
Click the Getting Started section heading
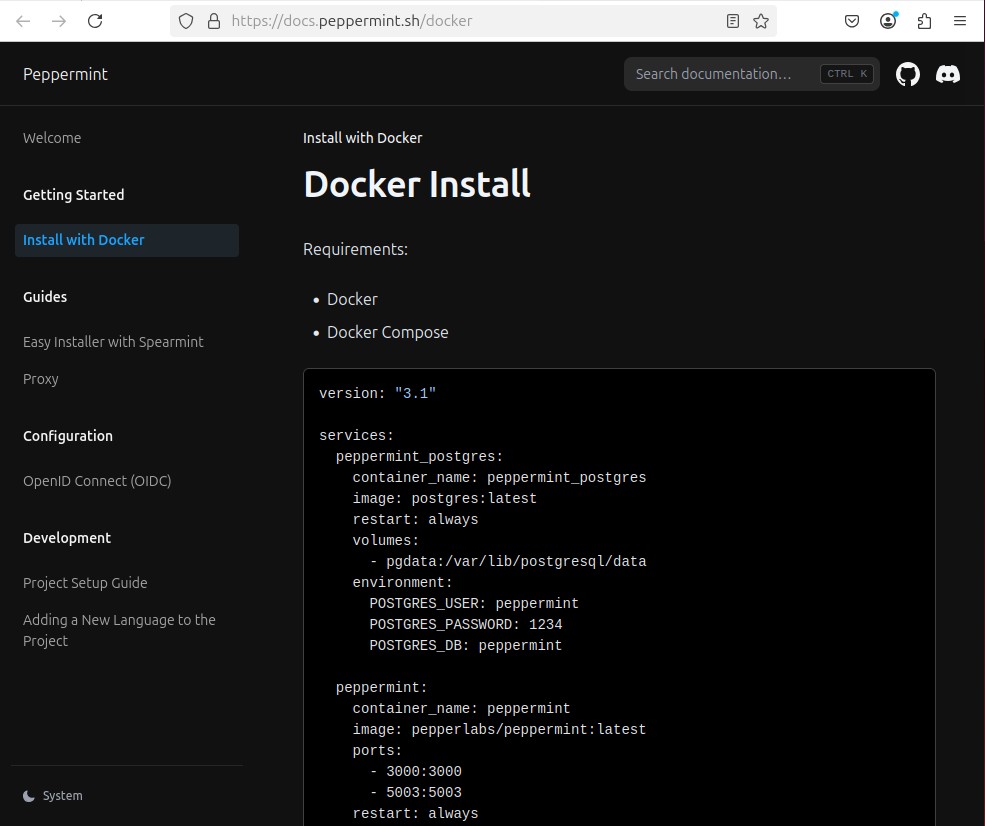(73, 195)
